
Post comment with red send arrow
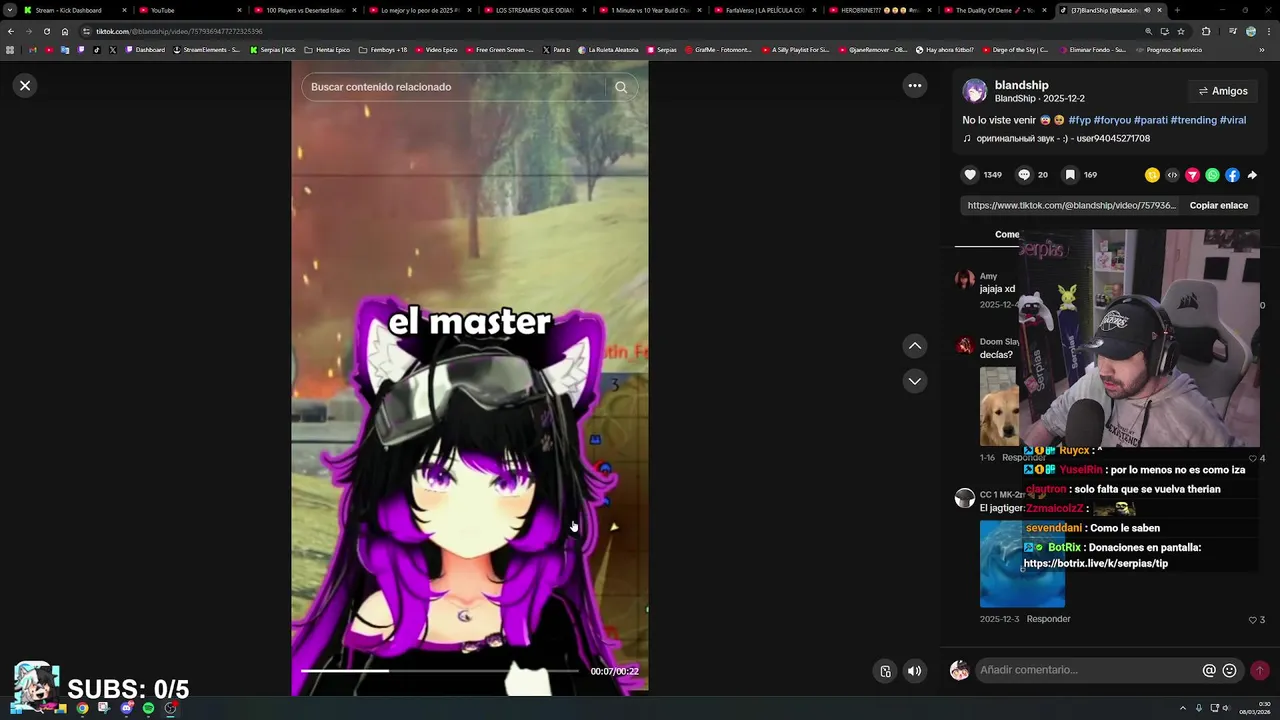tap(1259, 670)
